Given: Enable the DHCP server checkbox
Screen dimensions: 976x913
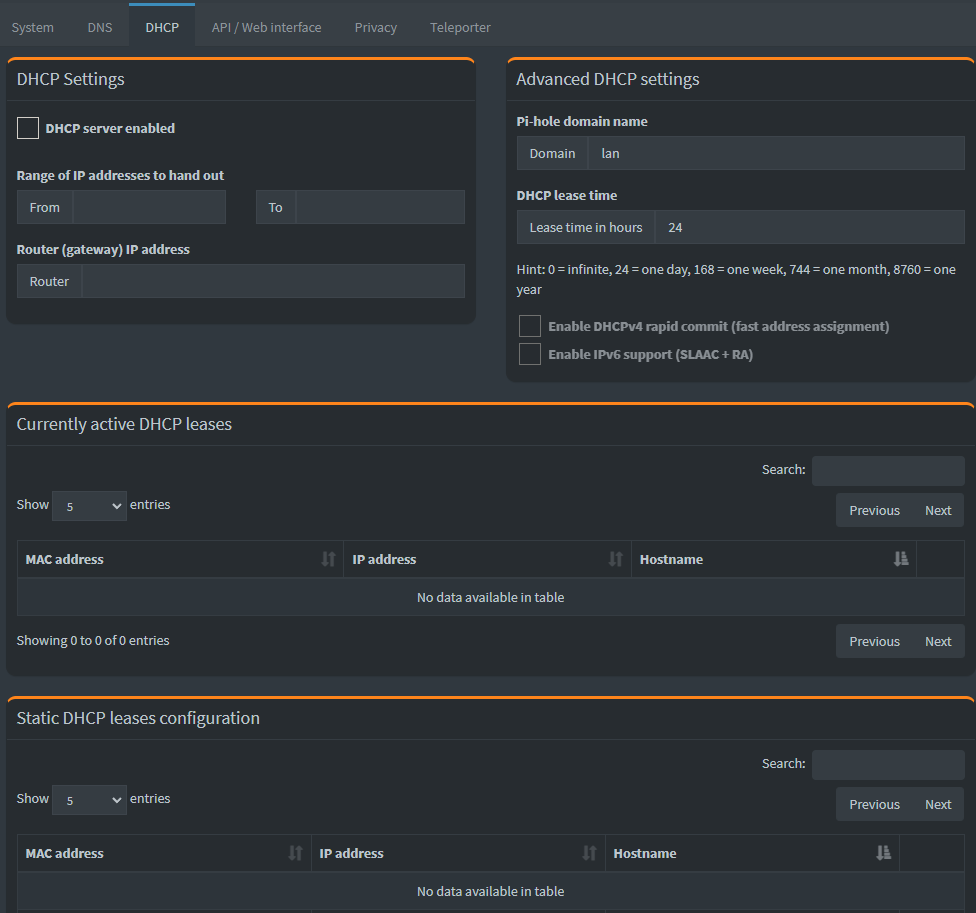Looking at the screenshot, I should [28, 128].
